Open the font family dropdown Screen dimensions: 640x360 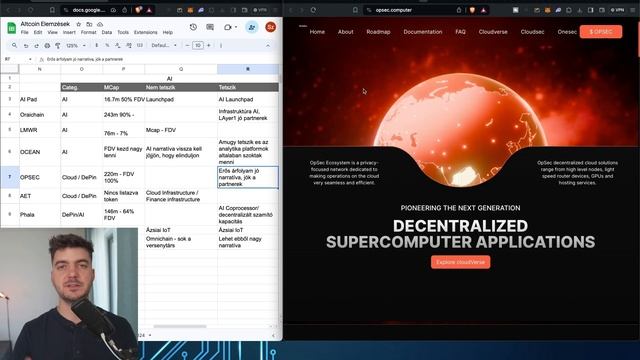(164, 45)
